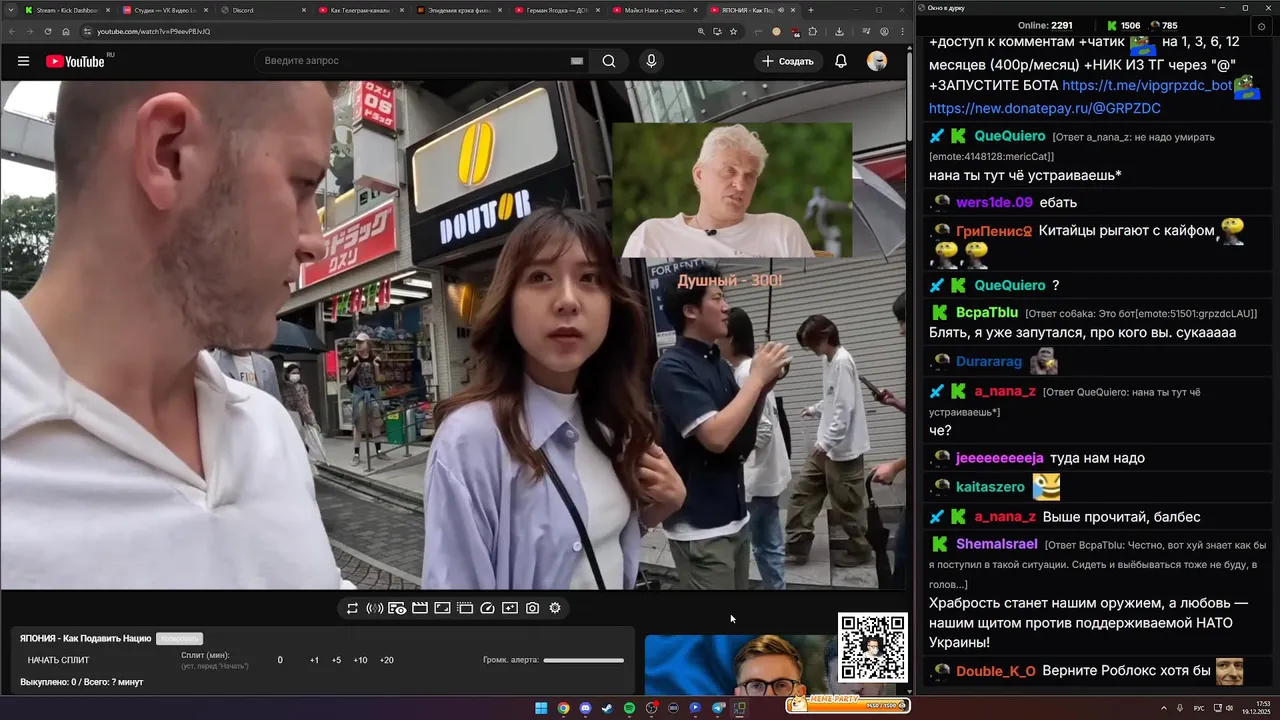Open Discord from the taskbar
Viewport: 1280px width, 720px height.
(x=585, y=708)
